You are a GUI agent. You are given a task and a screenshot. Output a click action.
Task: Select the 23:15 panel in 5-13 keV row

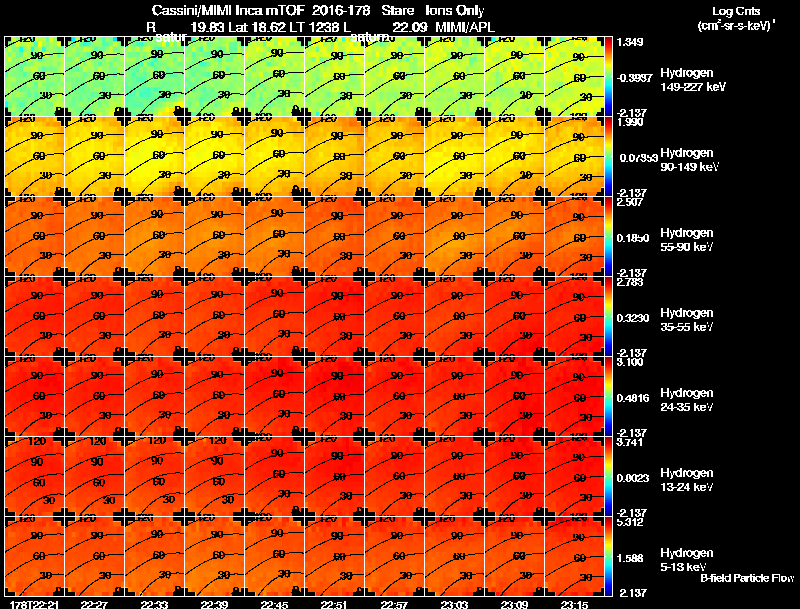pos(574,556)
